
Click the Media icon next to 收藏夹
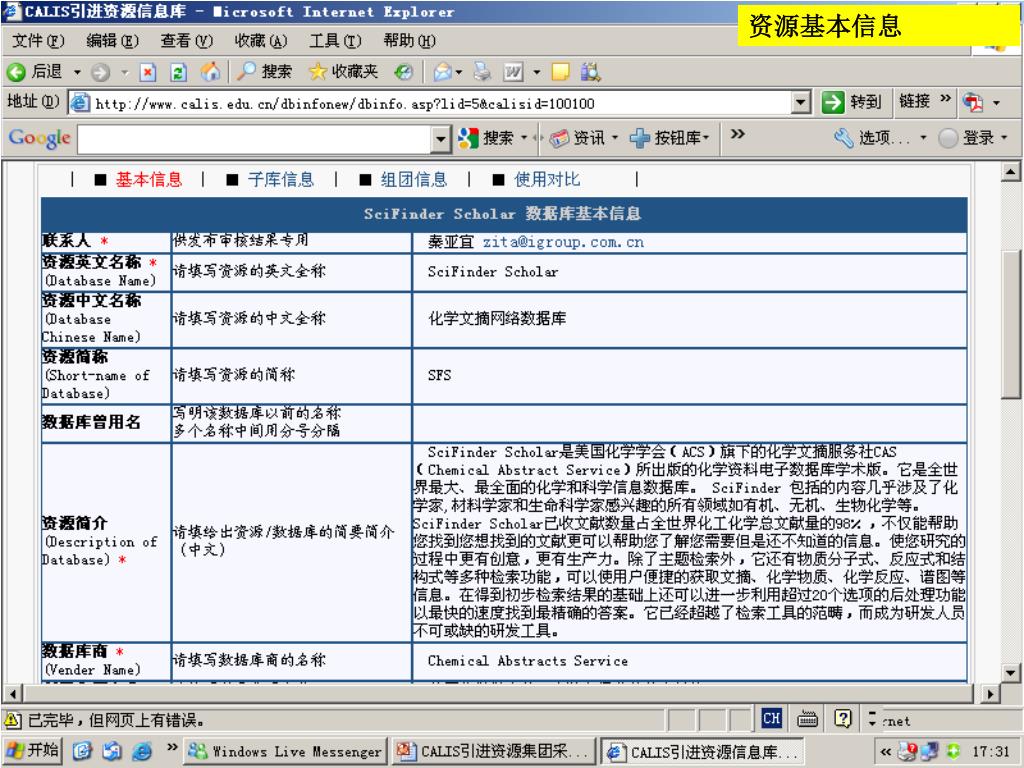[404, 72]
